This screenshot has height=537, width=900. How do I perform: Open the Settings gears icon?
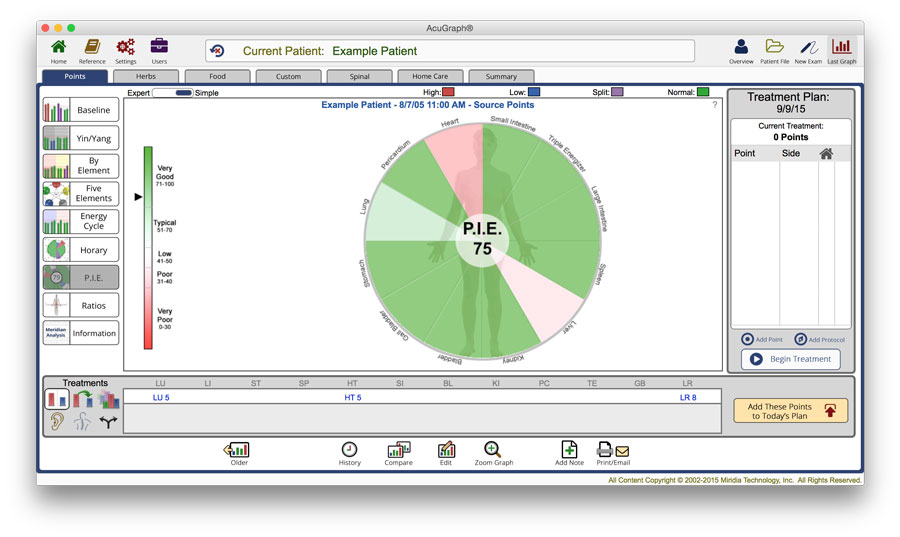(125, 51)
